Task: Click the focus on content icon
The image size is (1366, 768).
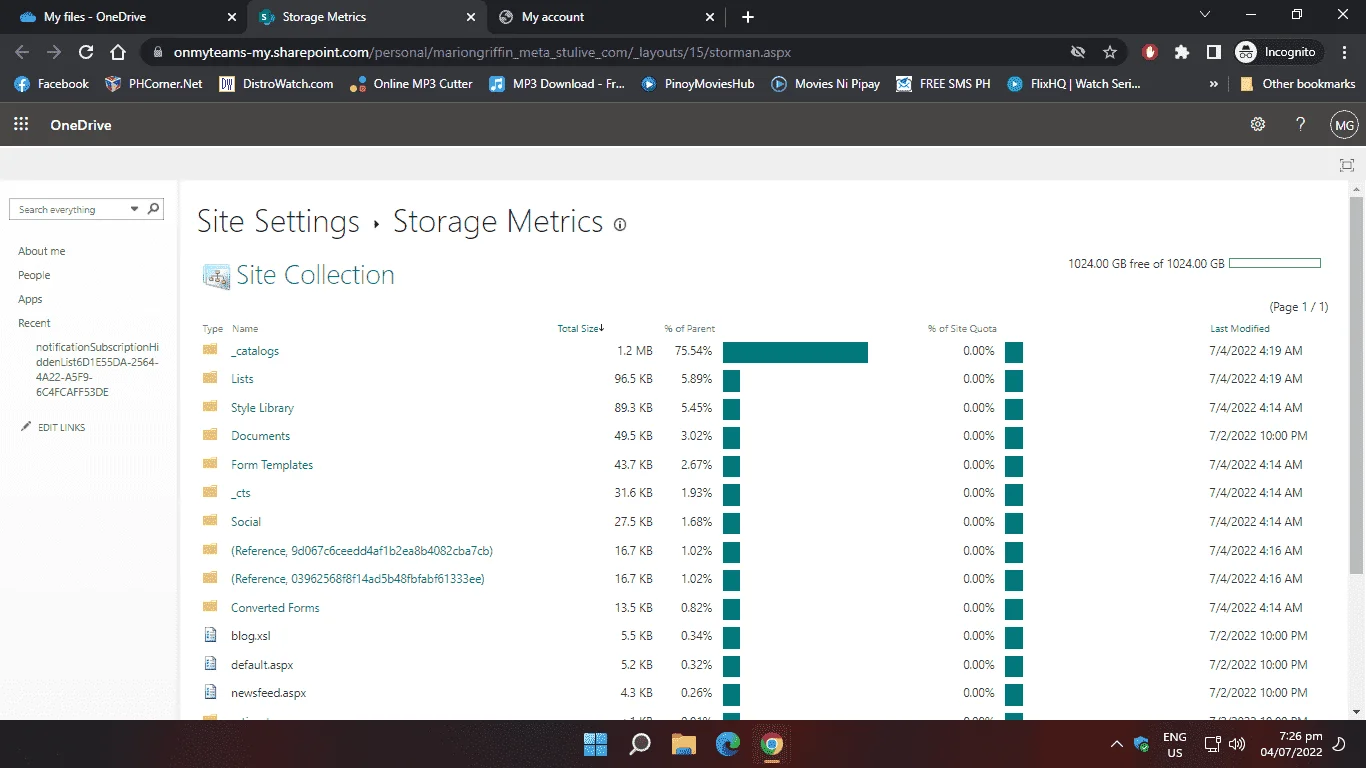Action: (1347, 165)
